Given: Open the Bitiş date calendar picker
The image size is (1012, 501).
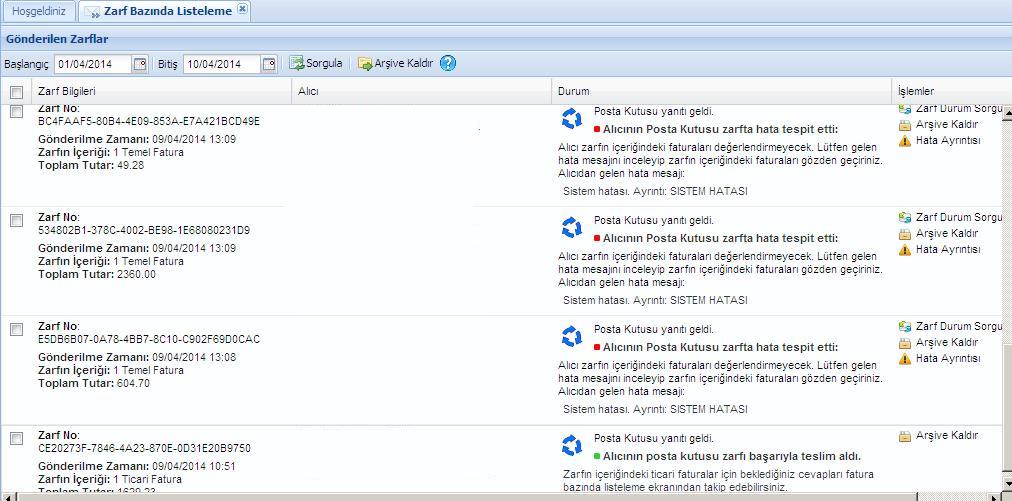Looking at the screenshot, I should [269, 64].
